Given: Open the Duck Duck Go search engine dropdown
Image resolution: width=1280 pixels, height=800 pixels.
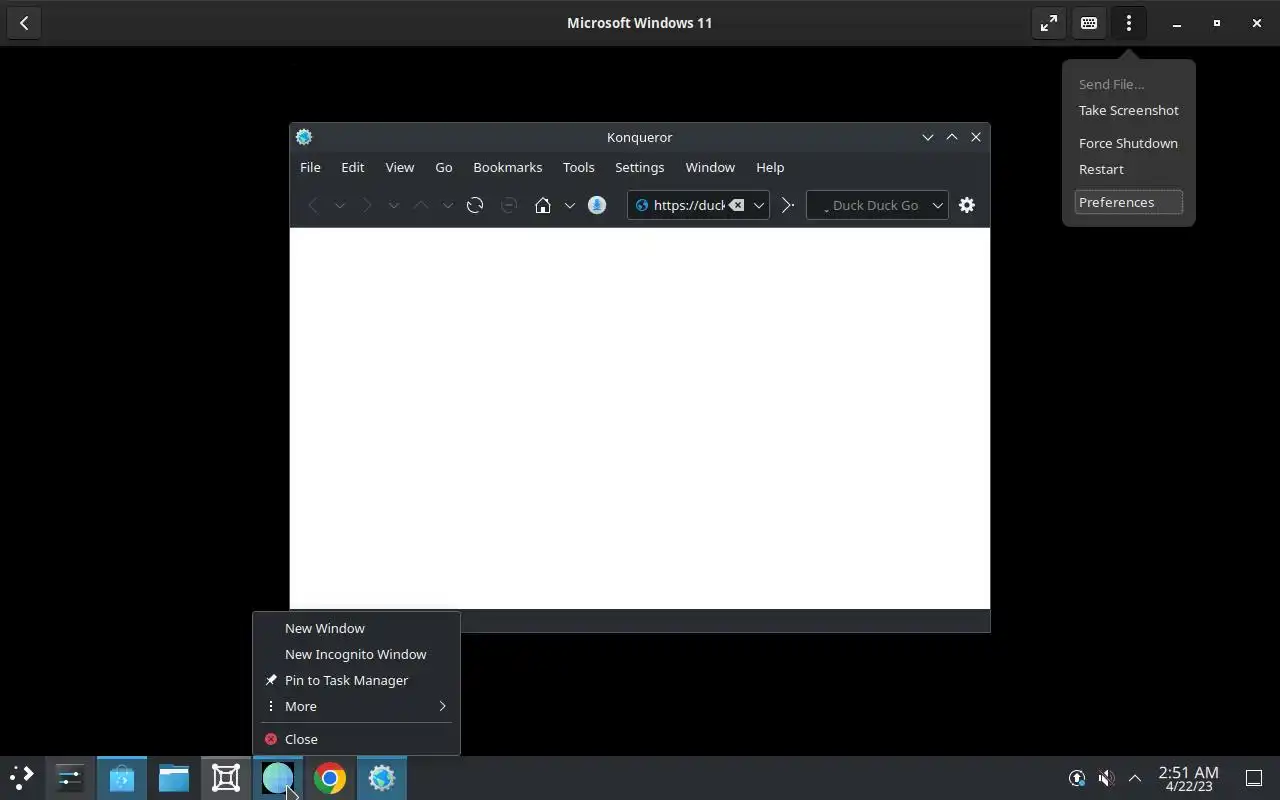Looking at the screenshot, I should [938, 205].
